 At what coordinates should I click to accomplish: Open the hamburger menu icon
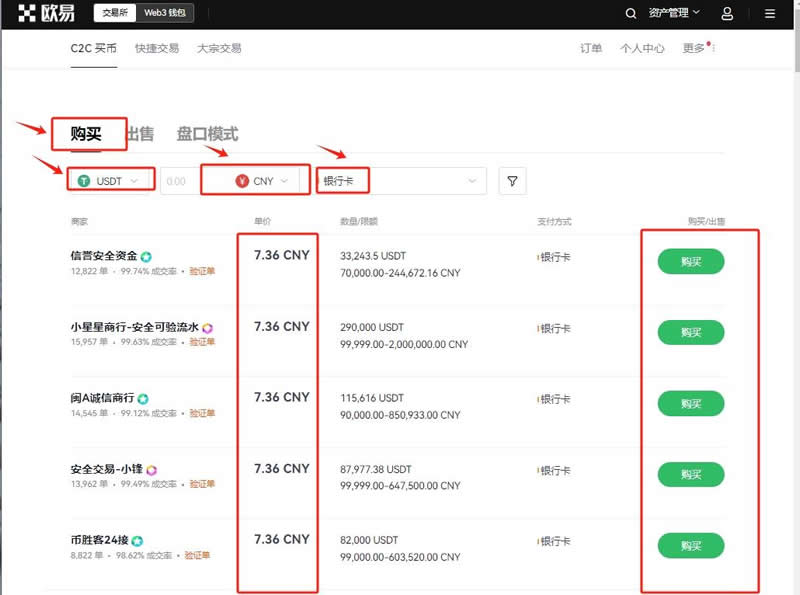click(x=769, y=13)
